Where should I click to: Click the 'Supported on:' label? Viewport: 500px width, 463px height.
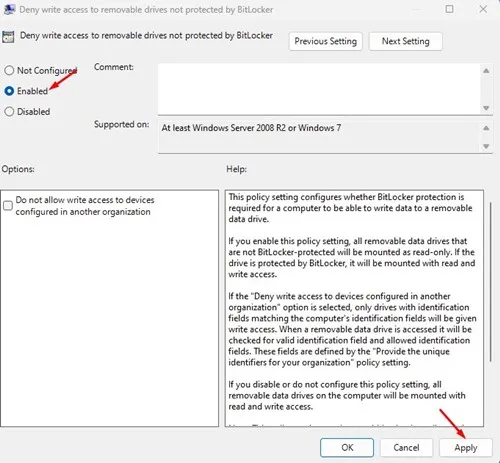coord(121,125)
